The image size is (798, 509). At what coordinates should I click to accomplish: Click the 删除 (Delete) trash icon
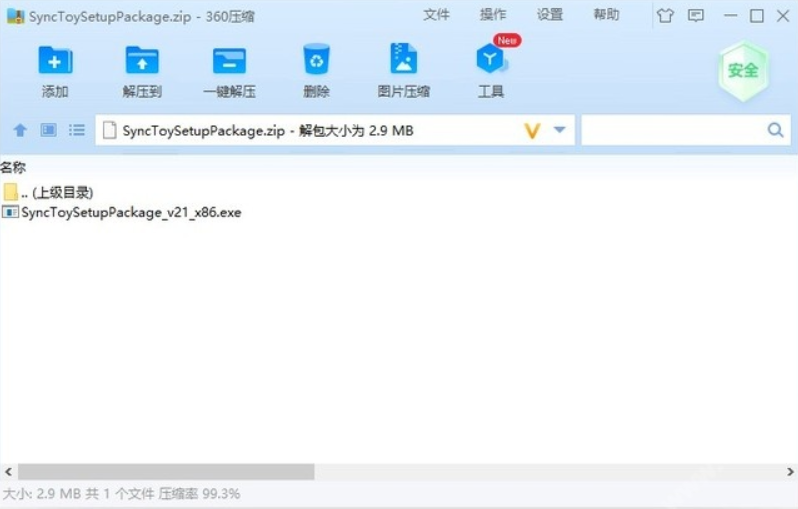click(x=316, y=60)
